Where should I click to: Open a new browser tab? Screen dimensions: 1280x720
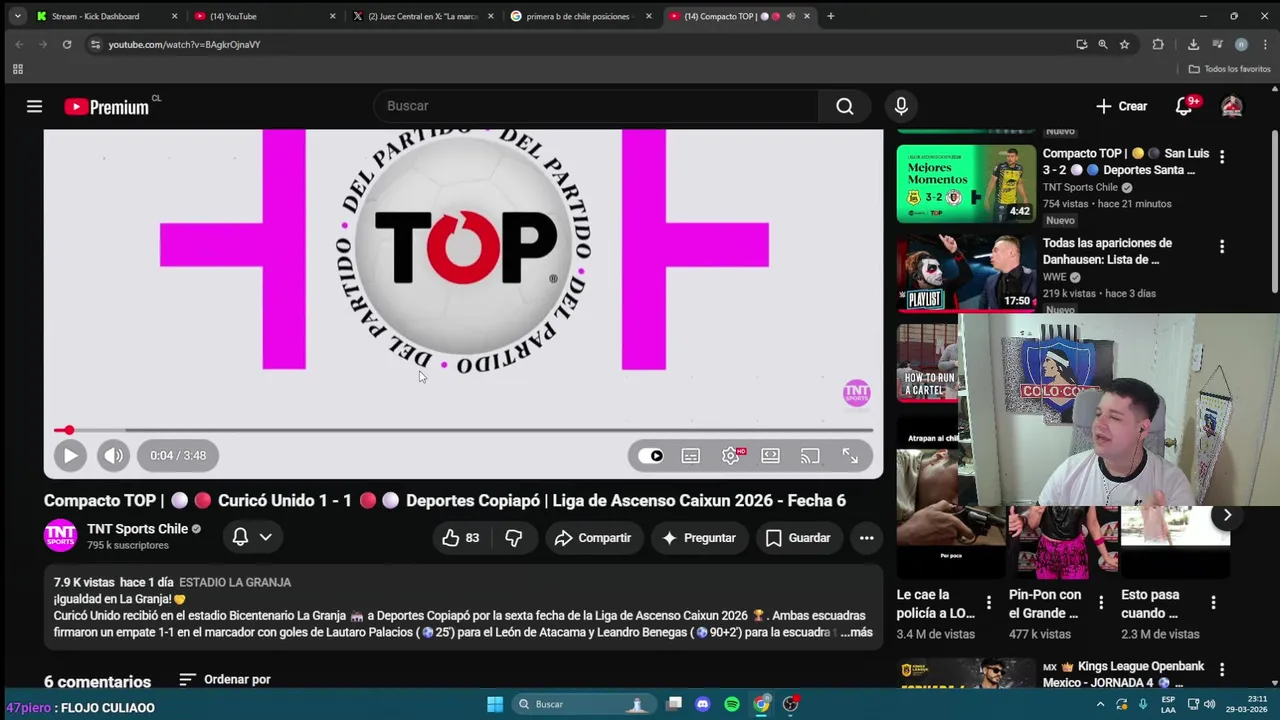tap(830, 16)
